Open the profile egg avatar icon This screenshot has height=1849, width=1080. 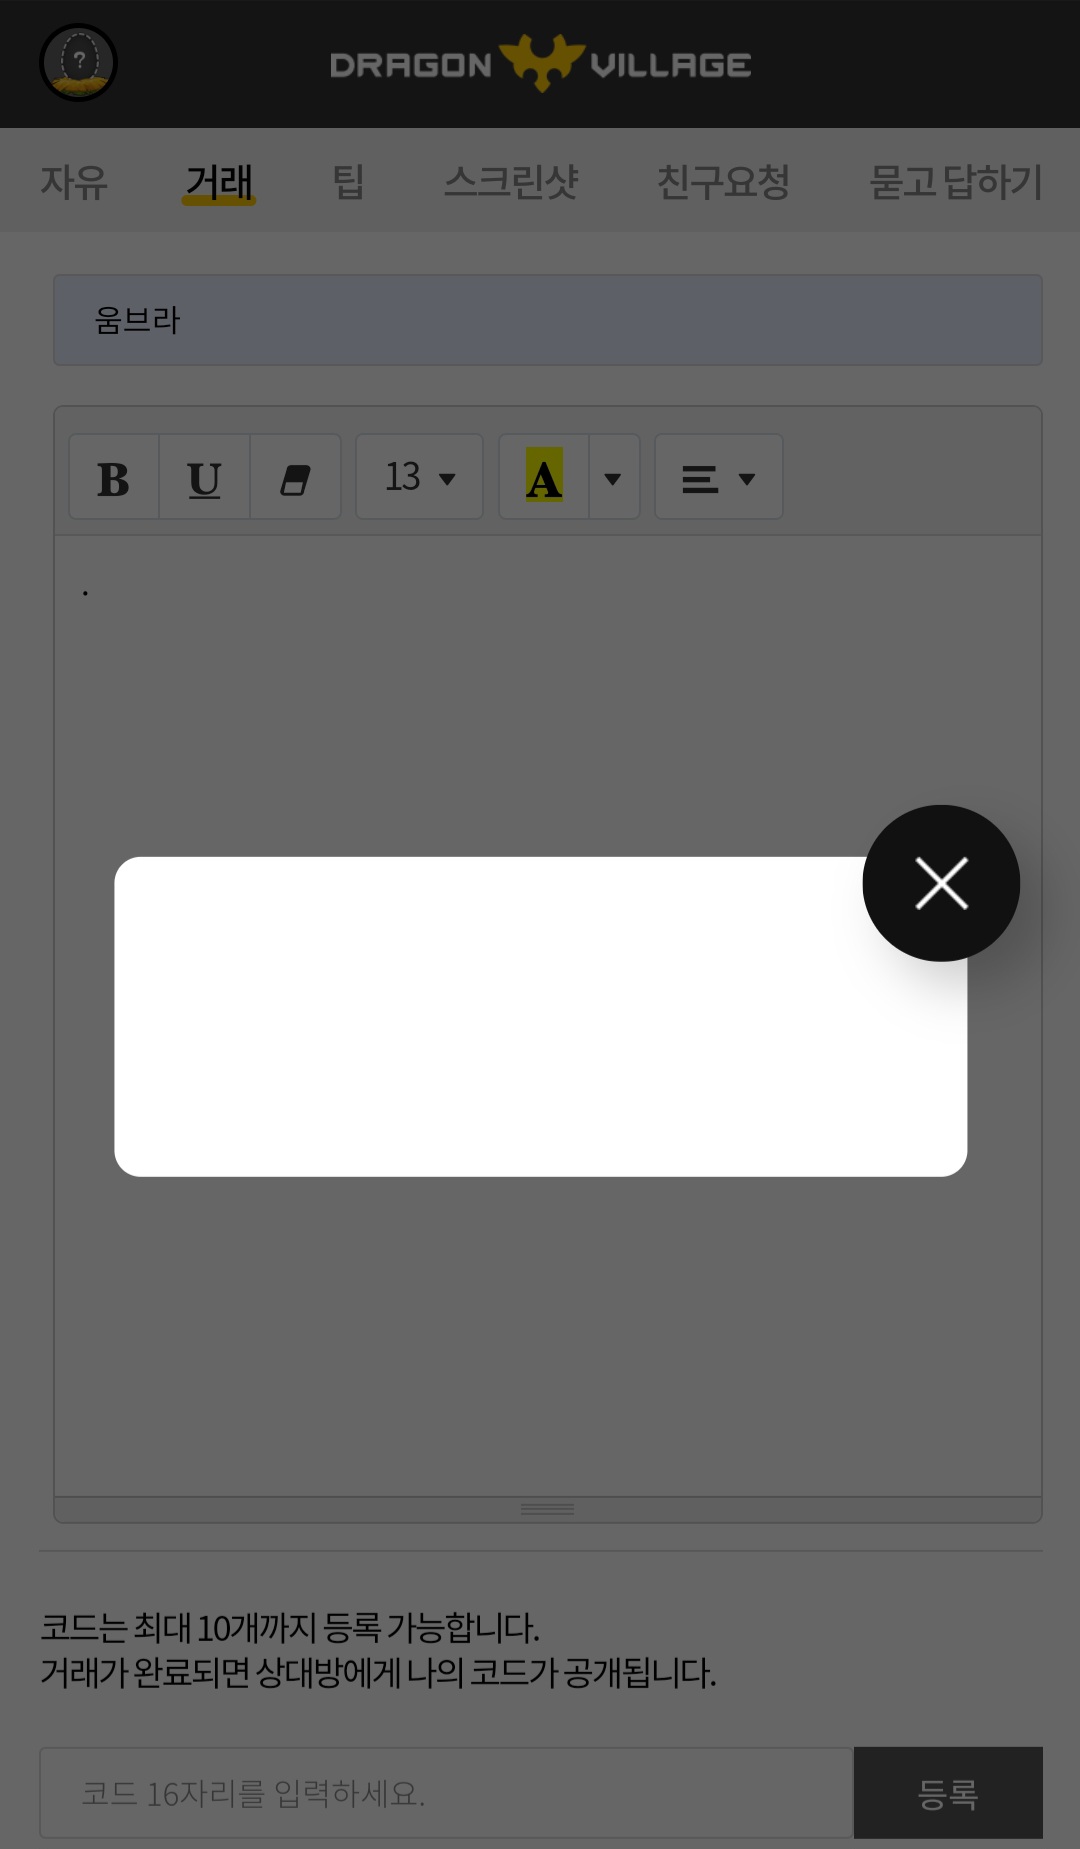pyautogui.click(x=78, y=63)
